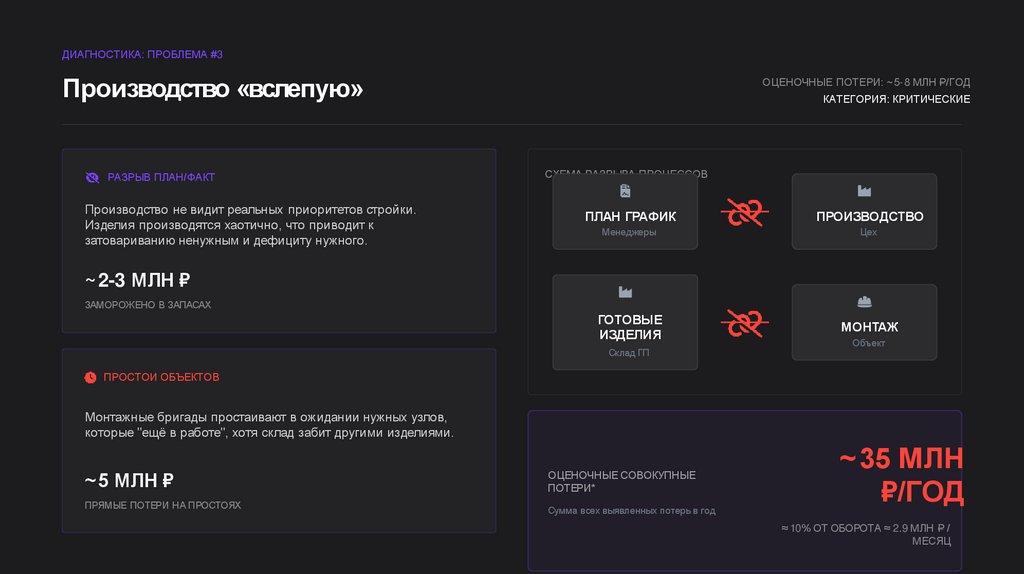Click the ~35 млн ₽/год total
1024x574 pixels.
900,475
